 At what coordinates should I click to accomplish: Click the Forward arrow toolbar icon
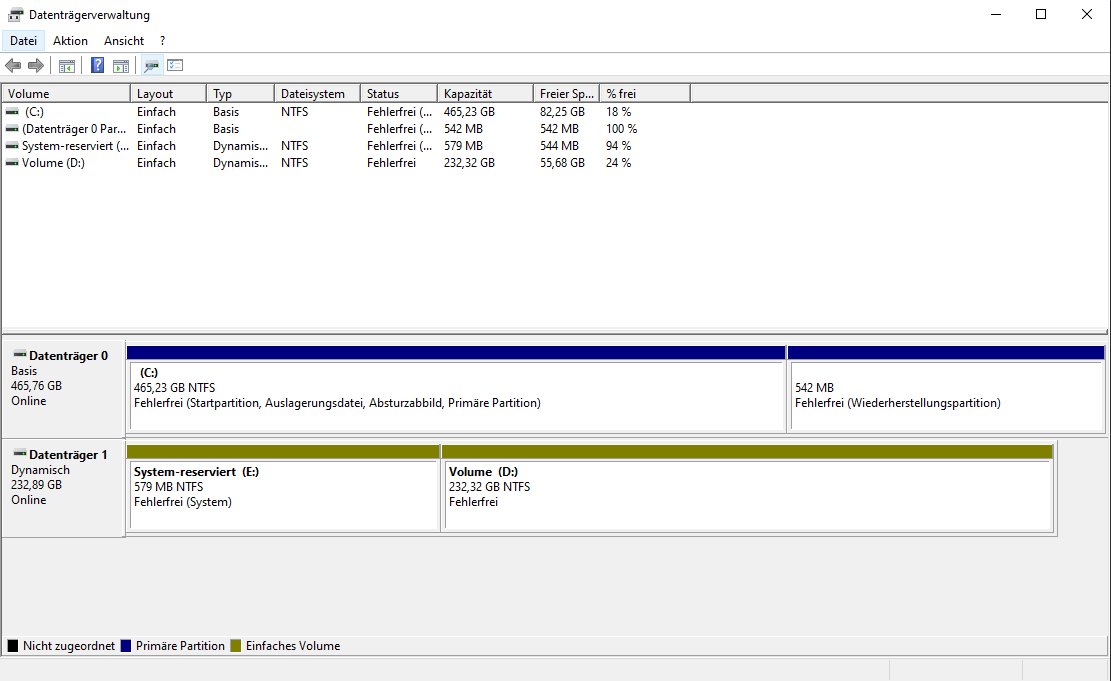[35, 66]
